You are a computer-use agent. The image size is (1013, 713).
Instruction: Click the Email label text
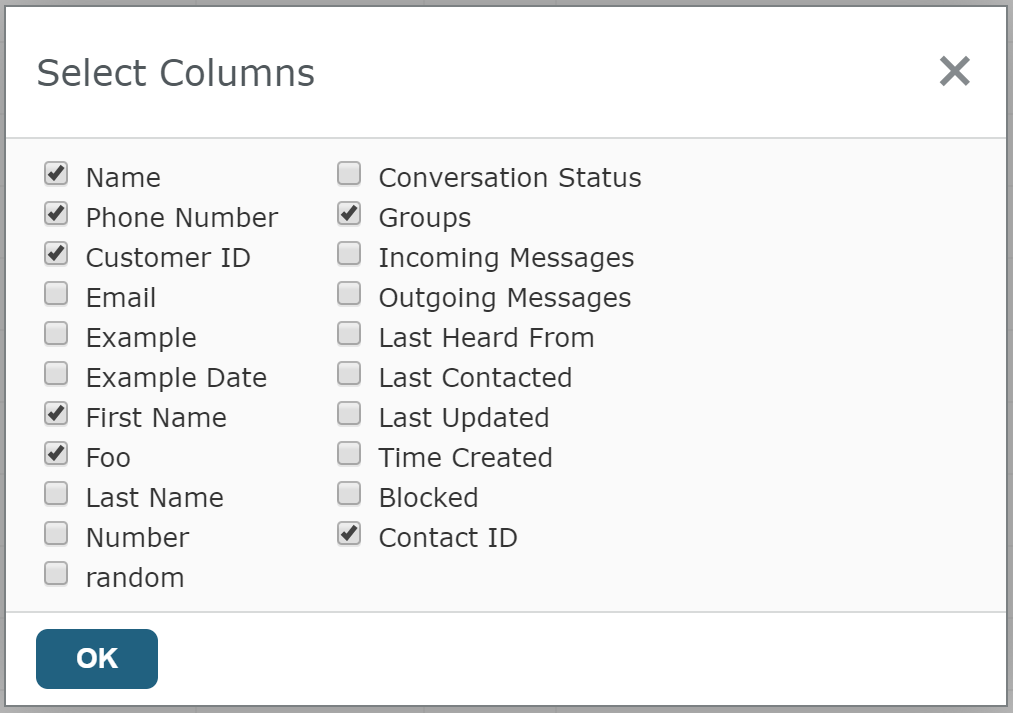pyautogui.click(x=121, y=298)
